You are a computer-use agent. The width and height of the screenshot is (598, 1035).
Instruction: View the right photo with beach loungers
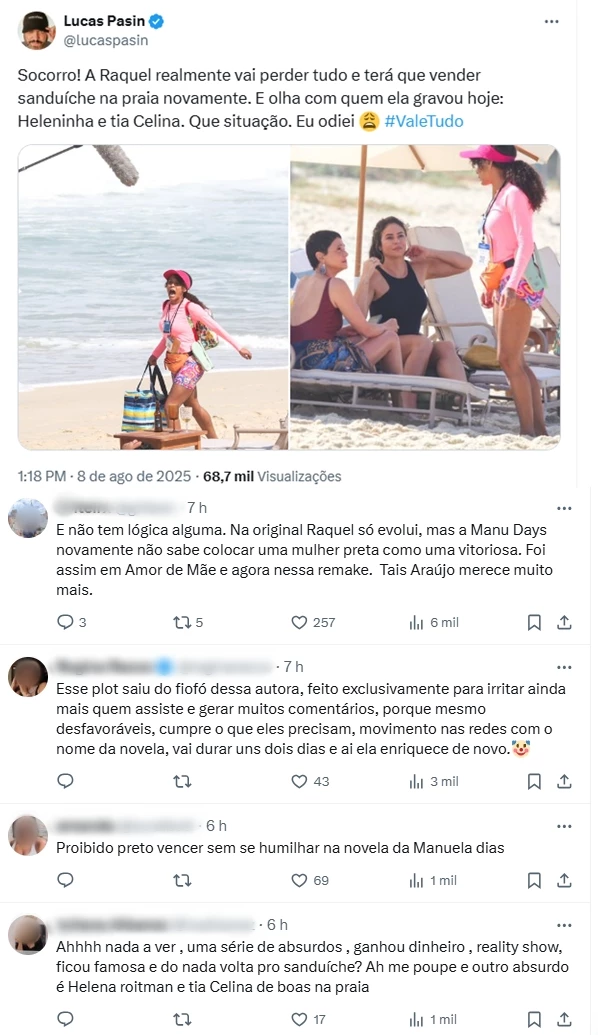click(x=425, y=297)
